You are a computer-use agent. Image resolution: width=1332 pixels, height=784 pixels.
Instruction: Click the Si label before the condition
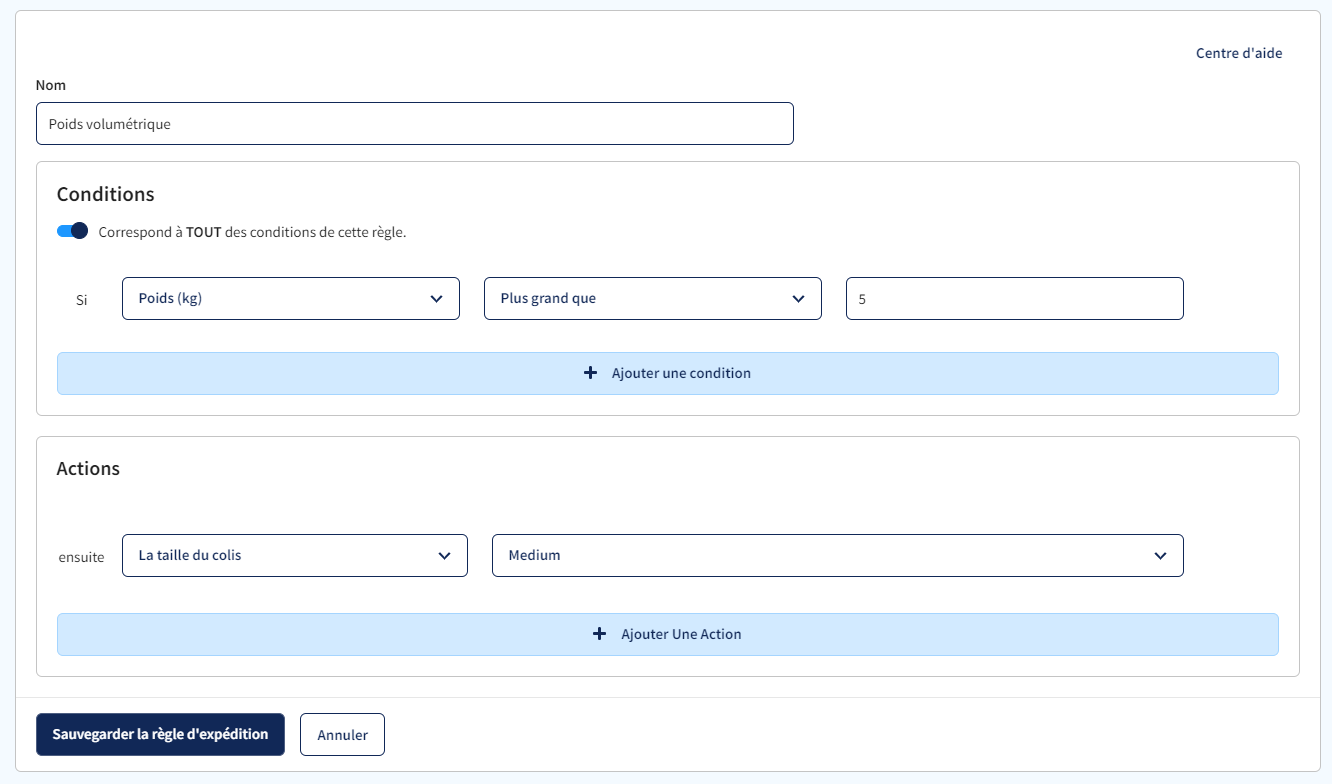82,299
